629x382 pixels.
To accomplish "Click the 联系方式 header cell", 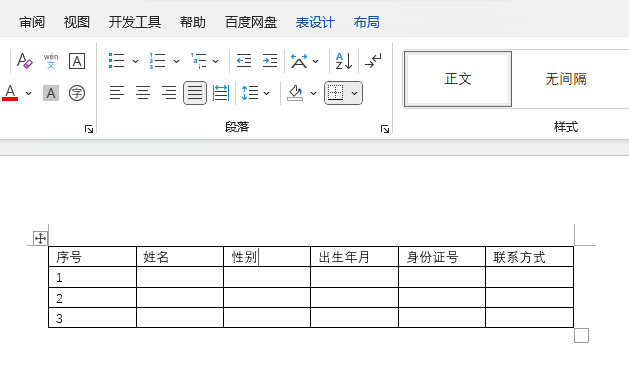I will point(529,257).
